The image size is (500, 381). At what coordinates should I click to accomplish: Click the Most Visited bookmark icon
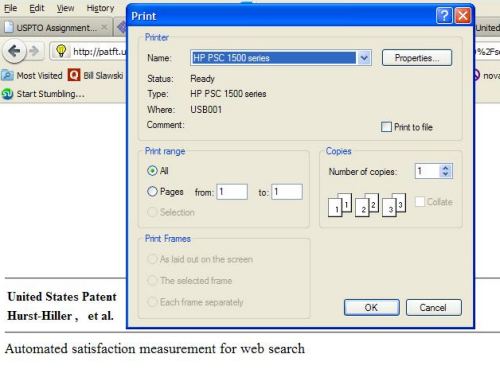click(x=7, y=75)
